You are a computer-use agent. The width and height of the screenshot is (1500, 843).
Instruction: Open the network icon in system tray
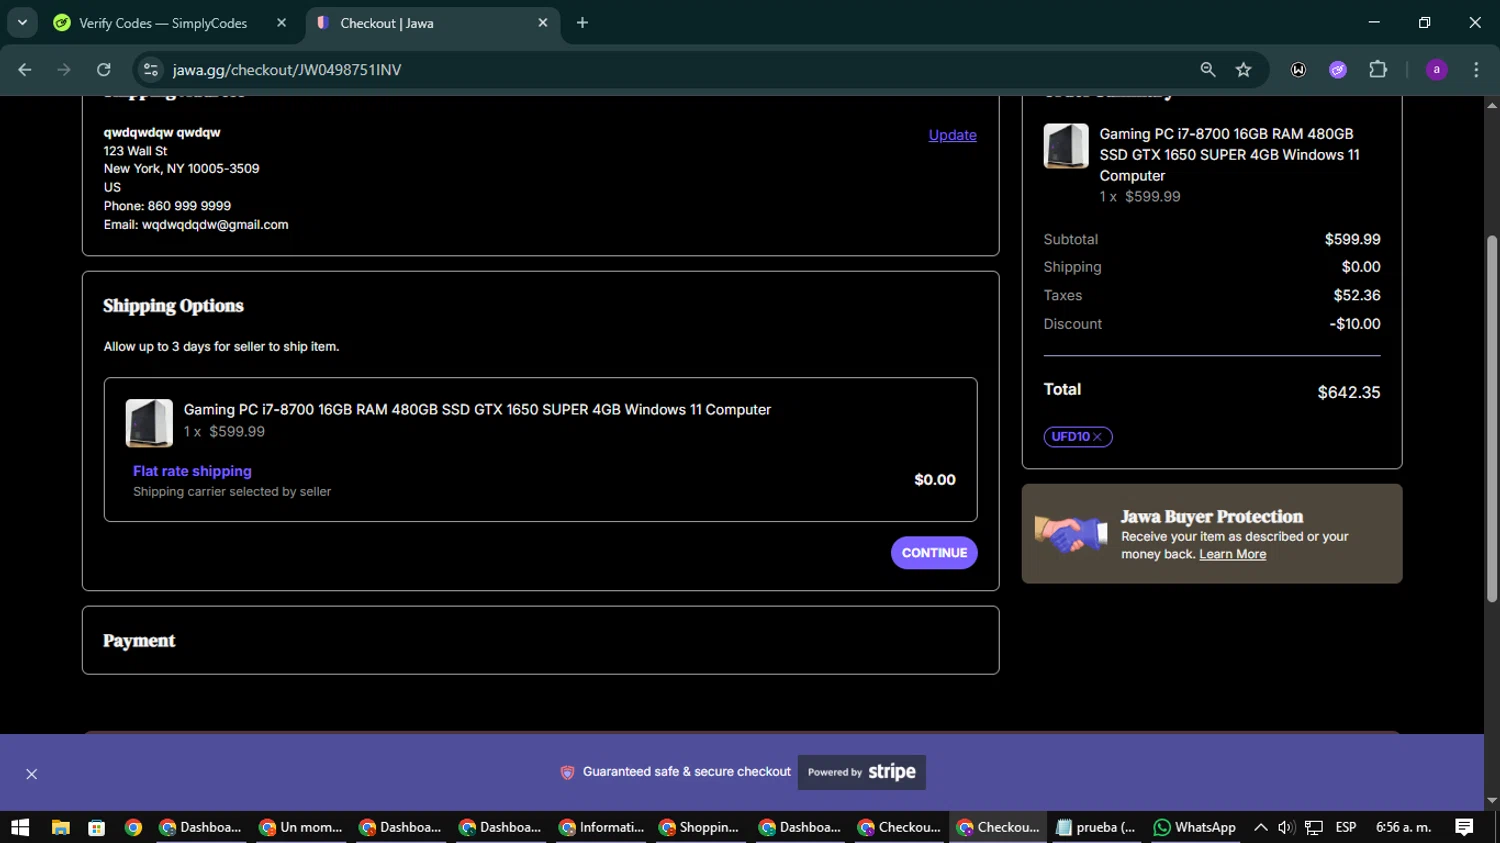[1314, 827]
